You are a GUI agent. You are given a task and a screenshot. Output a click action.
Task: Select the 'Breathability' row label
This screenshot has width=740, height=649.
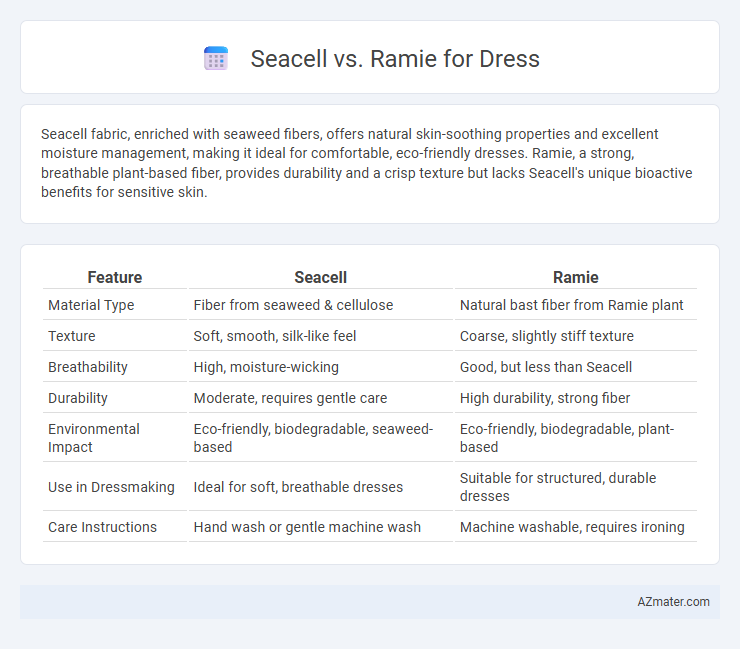click(x=88, y=367)
